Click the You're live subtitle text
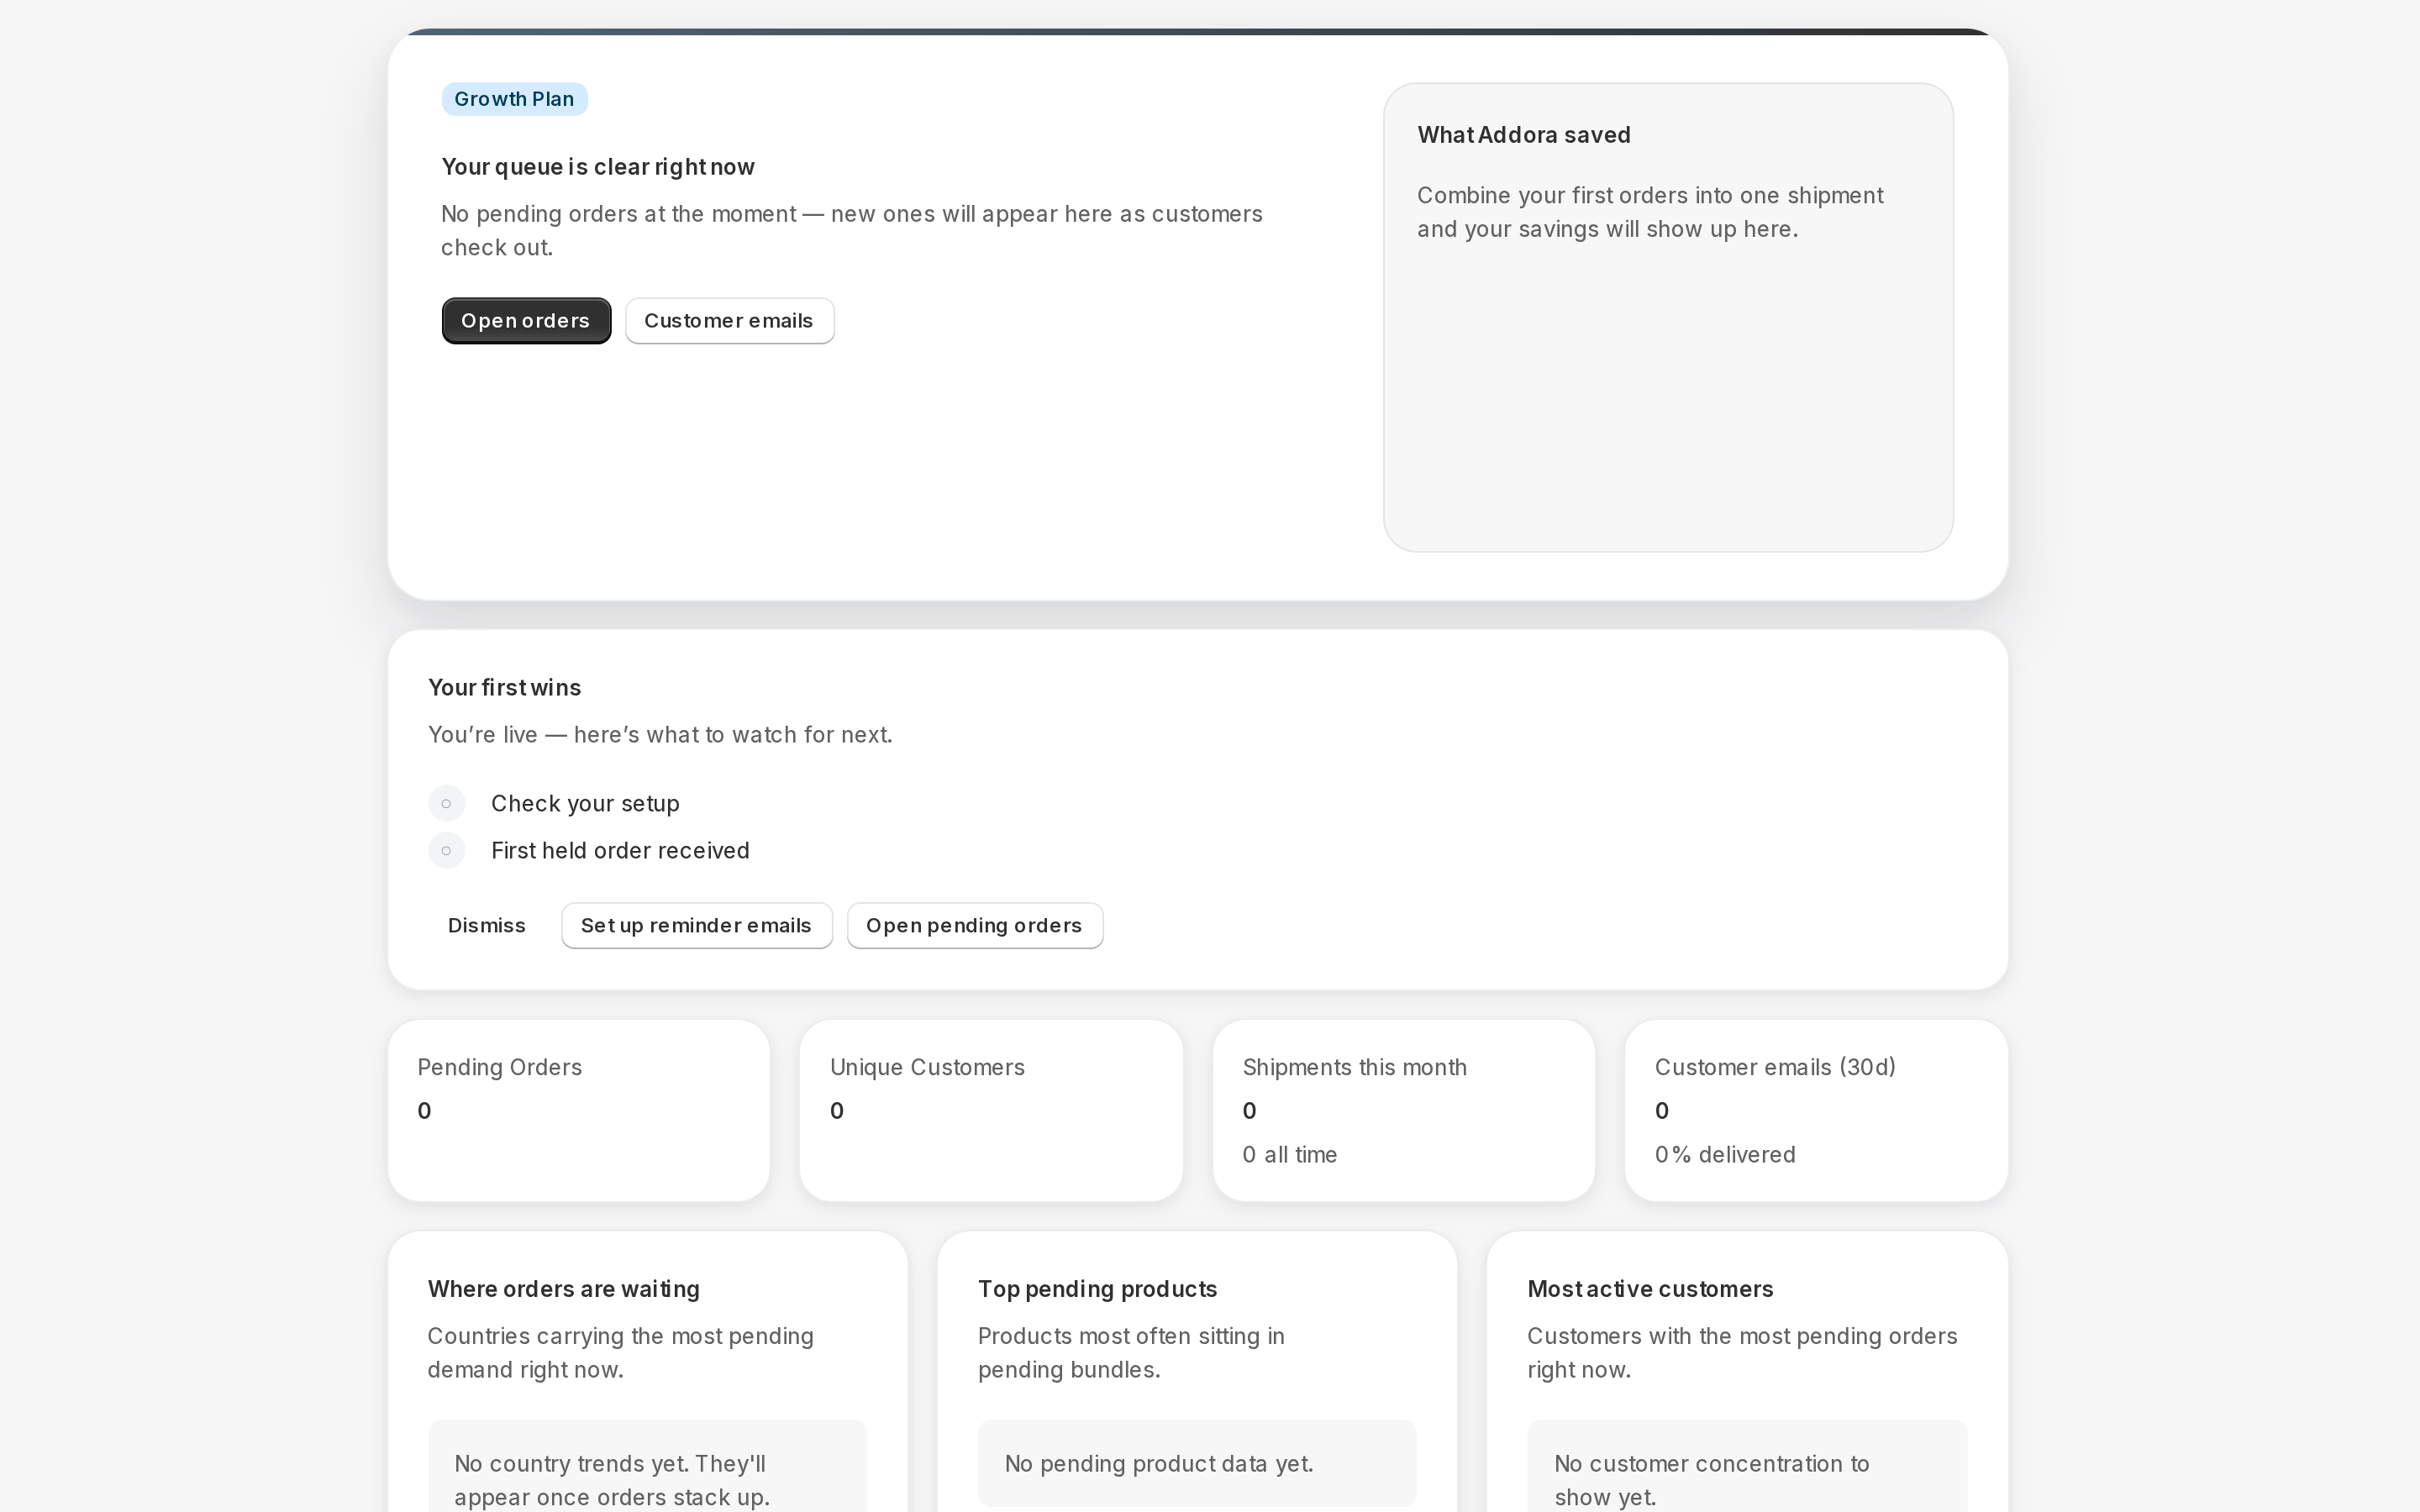 660,735
